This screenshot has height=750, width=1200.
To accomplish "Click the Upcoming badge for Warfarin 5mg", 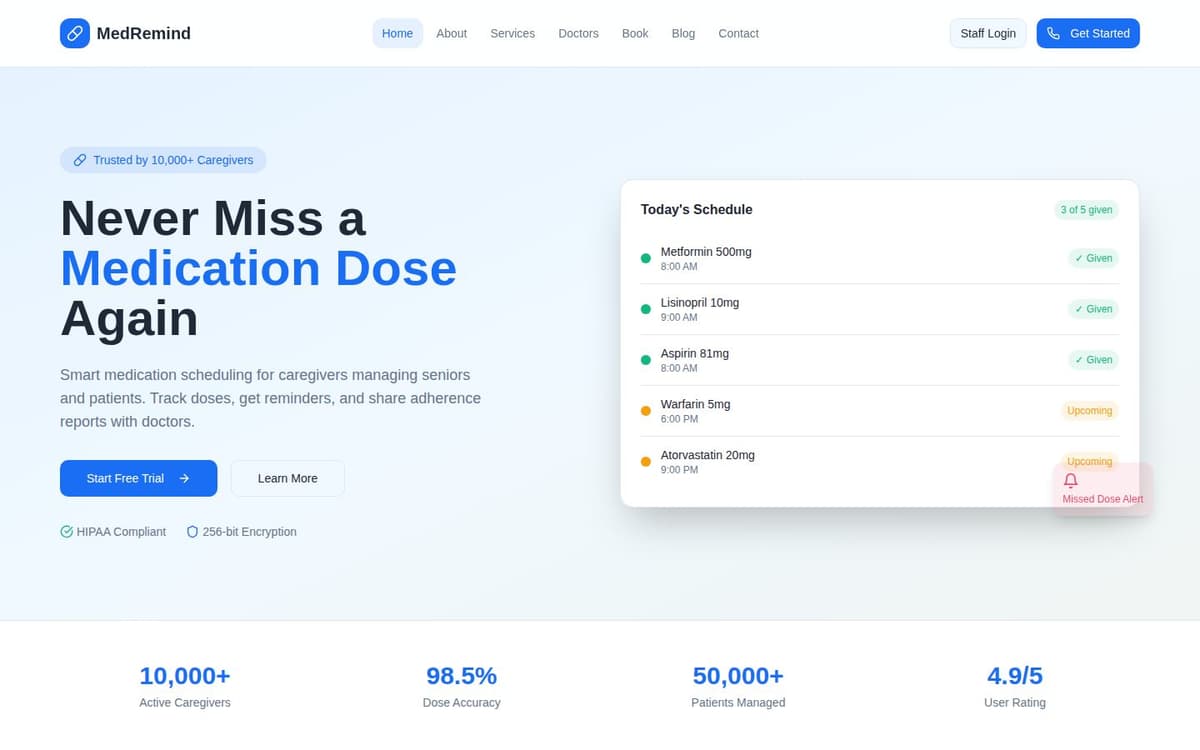I will click(x=1089, y=411).
